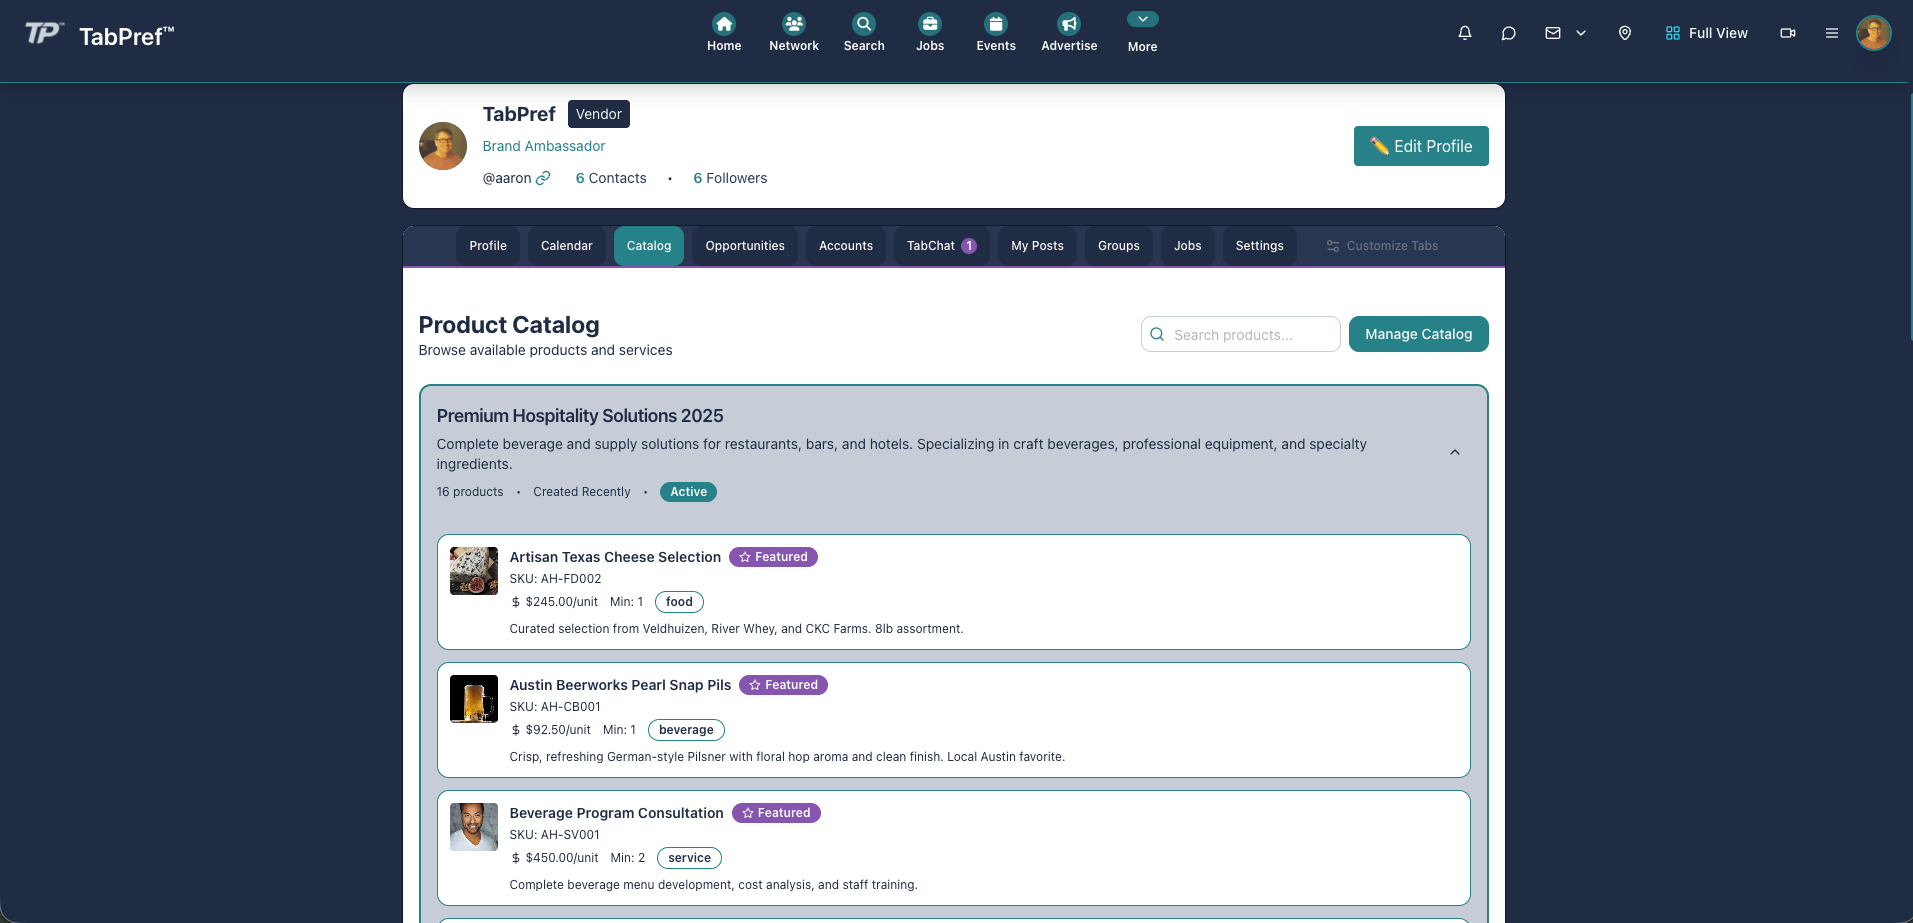View the 6 Contacts list
This screenshot has height=923, width=1913.
coord(611,178)
